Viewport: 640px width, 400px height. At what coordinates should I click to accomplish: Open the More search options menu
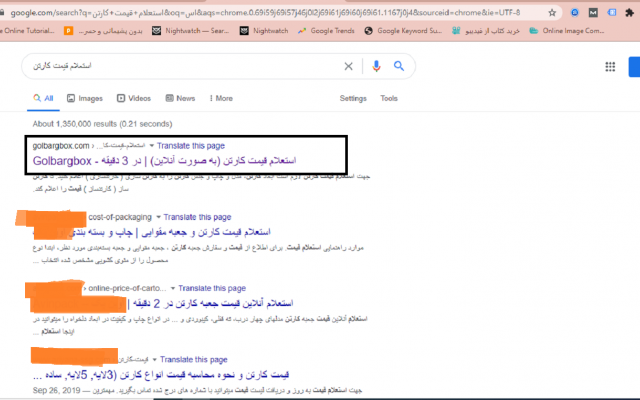pyautogui.click(x=221, y=98)
